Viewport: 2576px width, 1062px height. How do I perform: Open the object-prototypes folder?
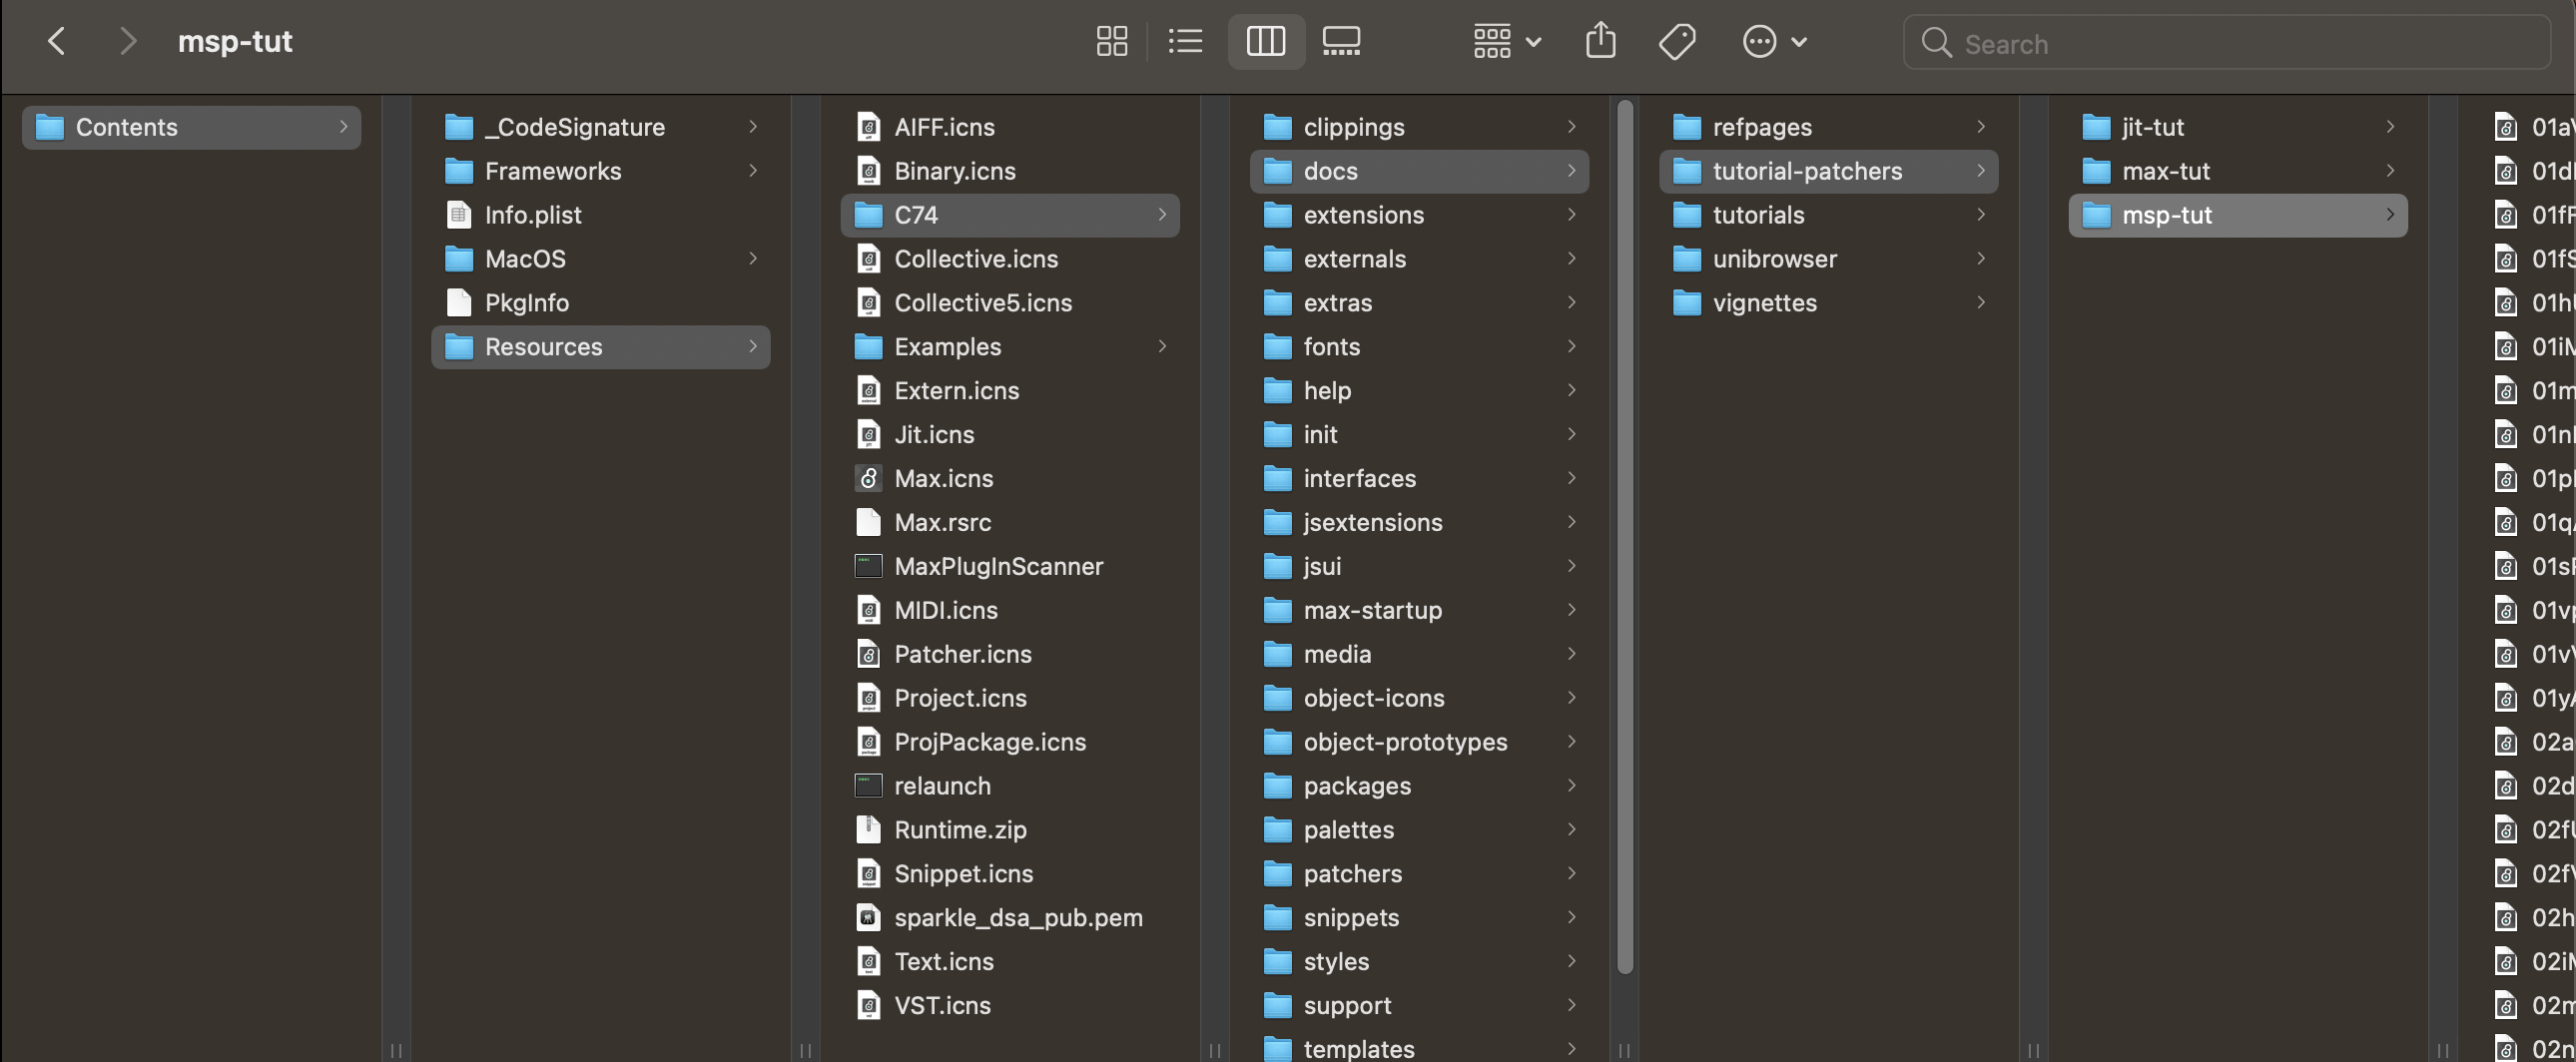pos(1419,742)
